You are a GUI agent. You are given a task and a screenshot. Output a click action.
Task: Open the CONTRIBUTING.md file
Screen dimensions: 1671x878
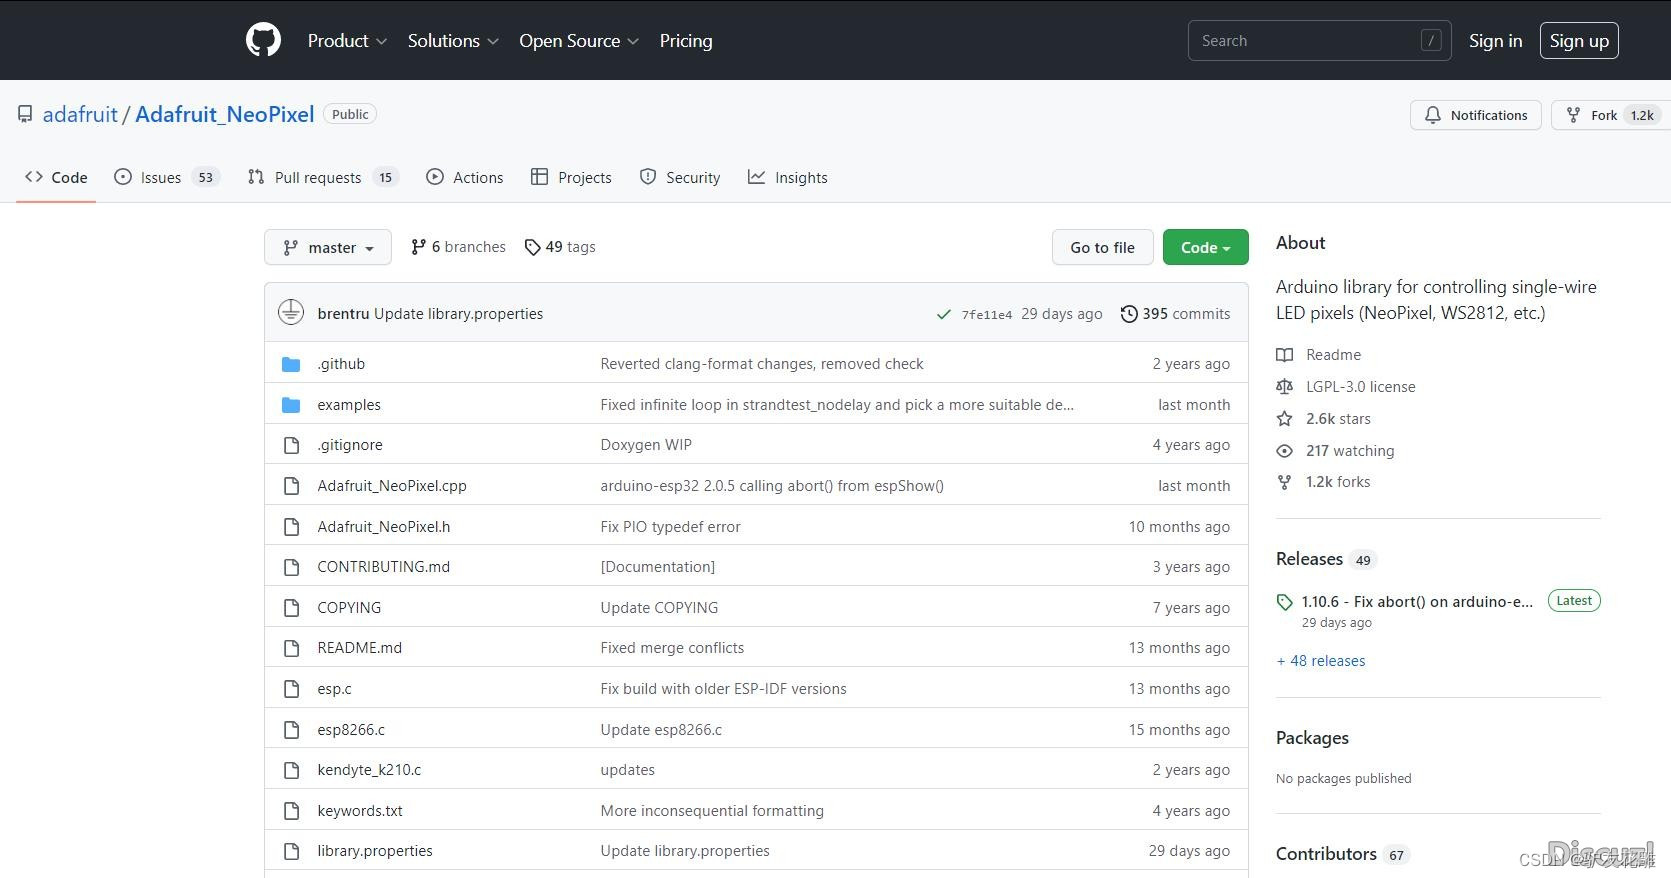(384, 567)
